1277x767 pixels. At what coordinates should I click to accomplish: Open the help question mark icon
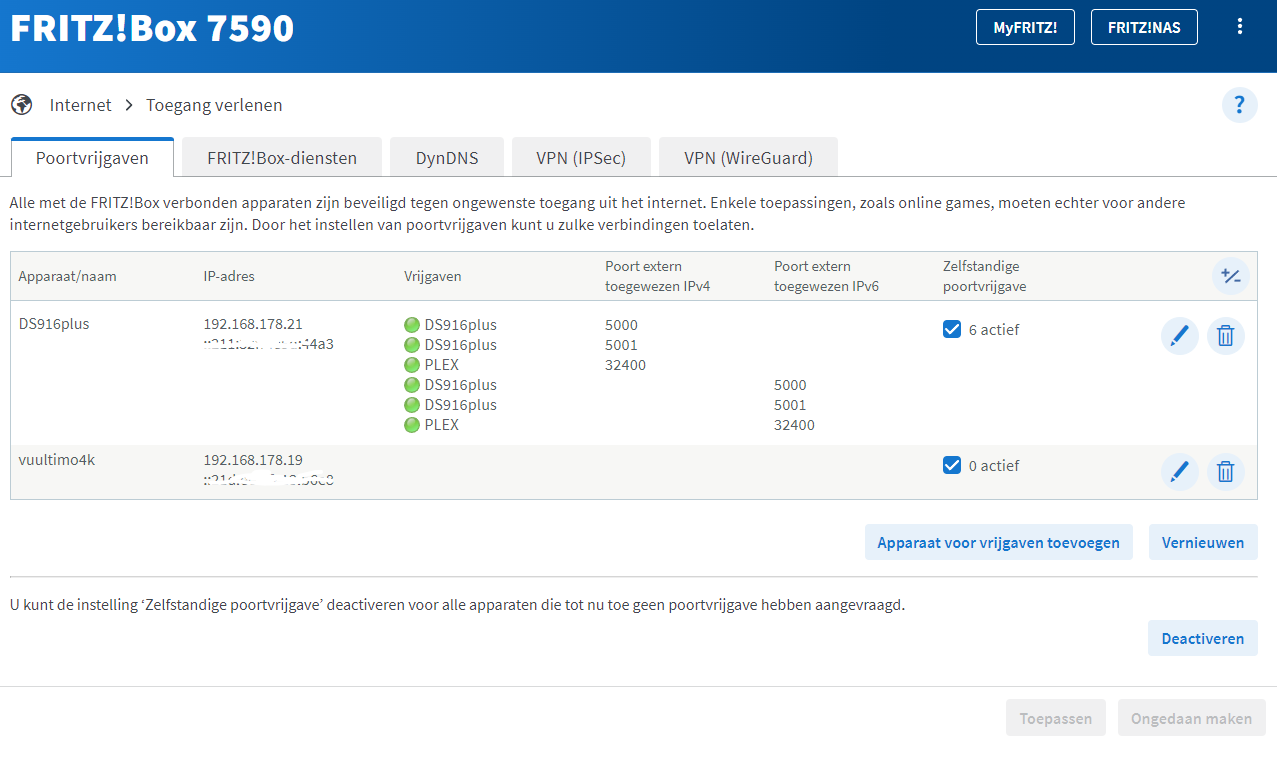click(x=1239, y=105)
